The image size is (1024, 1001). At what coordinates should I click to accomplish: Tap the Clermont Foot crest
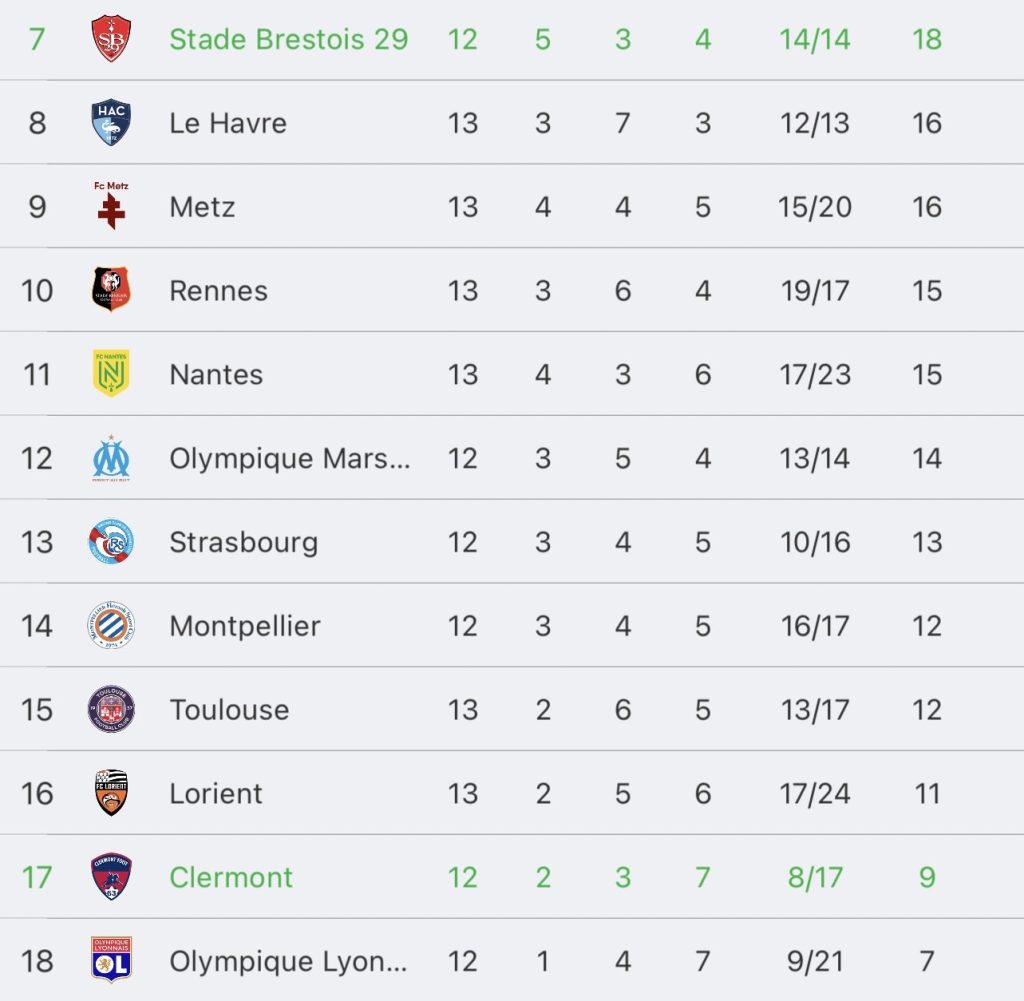pyautogui.click(x=111, y=876)
